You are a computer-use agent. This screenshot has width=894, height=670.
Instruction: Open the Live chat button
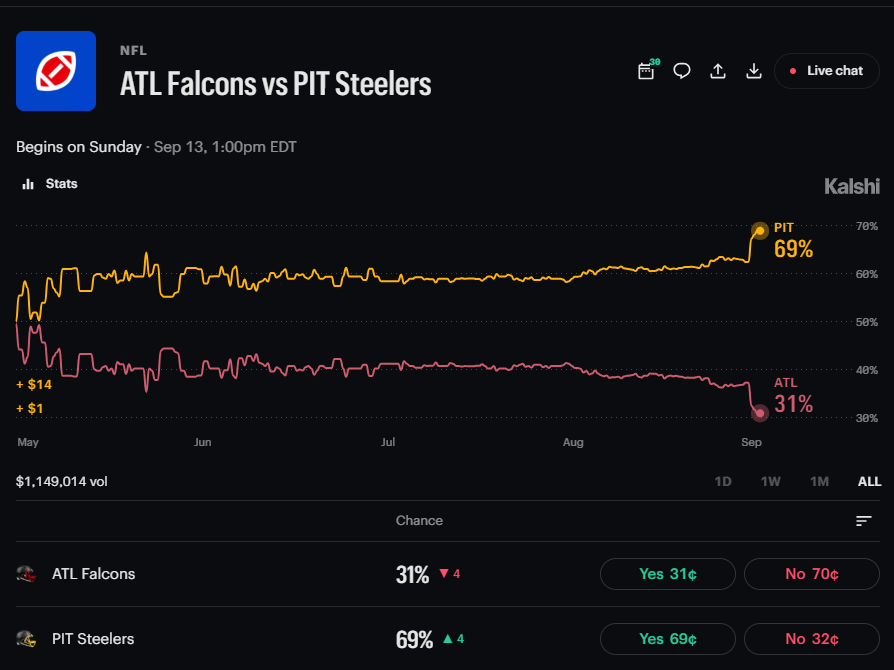pos(827,71)
